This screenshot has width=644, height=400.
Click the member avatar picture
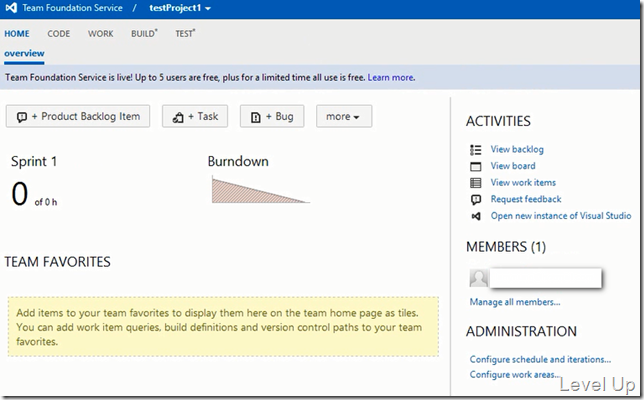(x=479, y=278)
